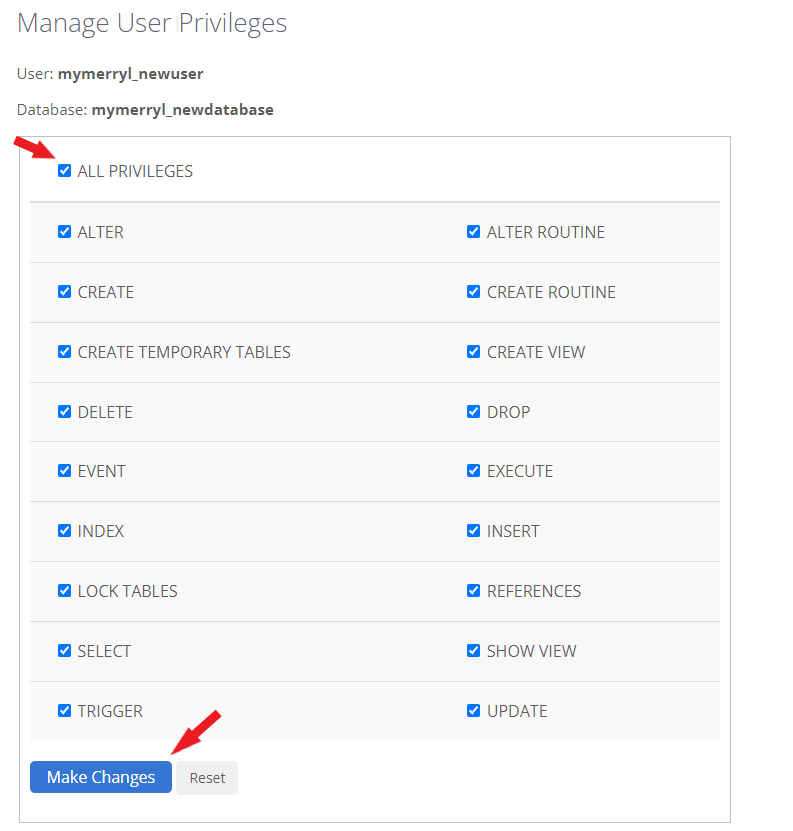Toggle the EXECUTE privilege checkbox
Viewport: 793px width, 831px height.
[473, 471]
